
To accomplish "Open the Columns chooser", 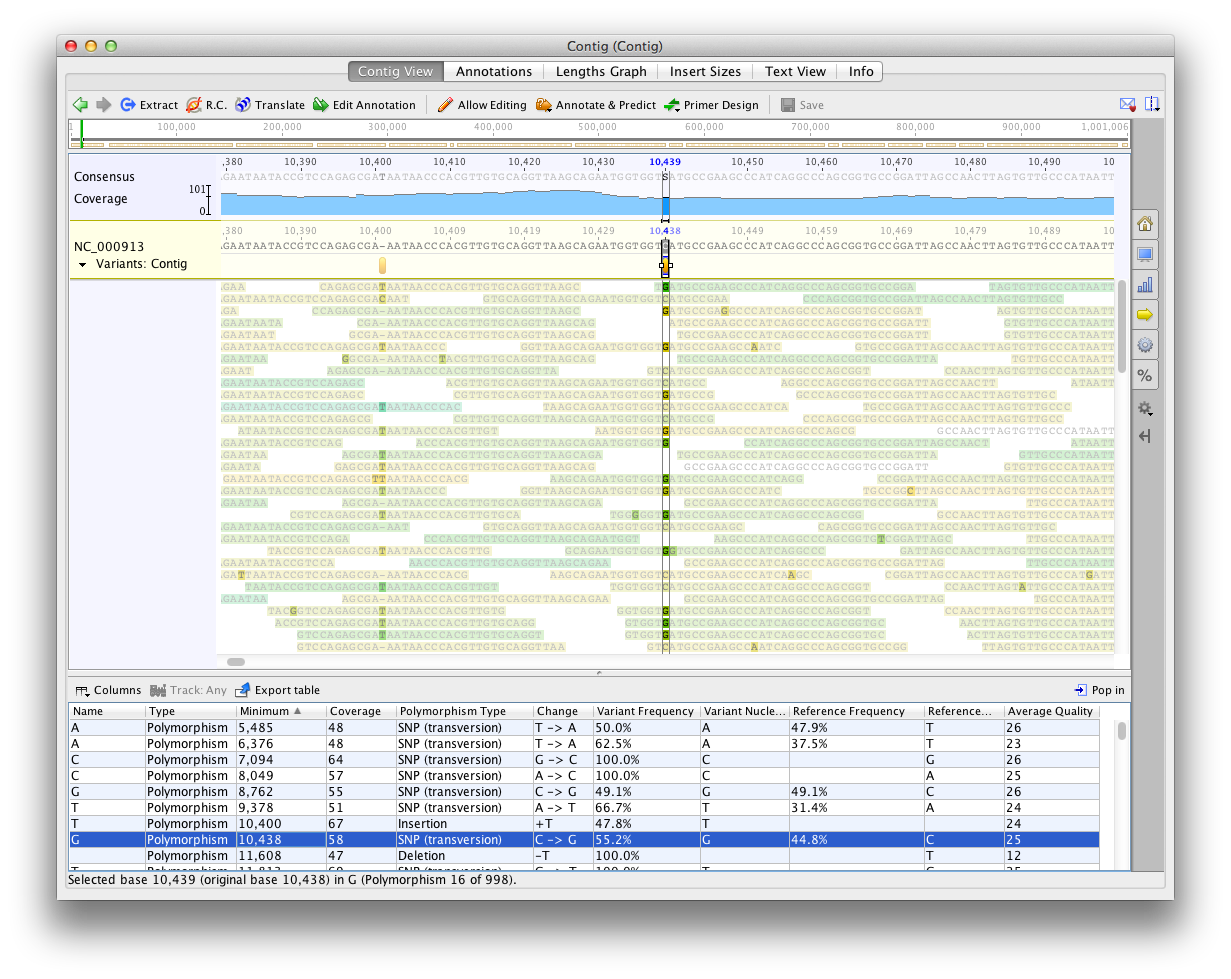I will [109, 690].
